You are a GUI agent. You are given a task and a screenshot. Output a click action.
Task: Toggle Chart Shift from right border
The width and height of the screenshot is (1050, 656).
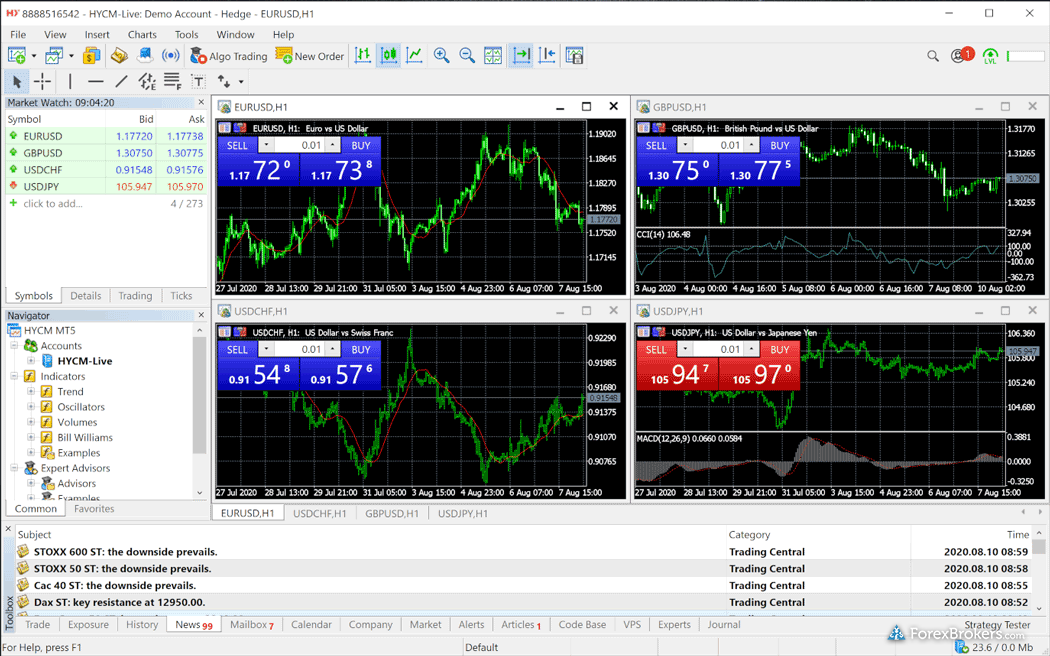tap(547, 56)
